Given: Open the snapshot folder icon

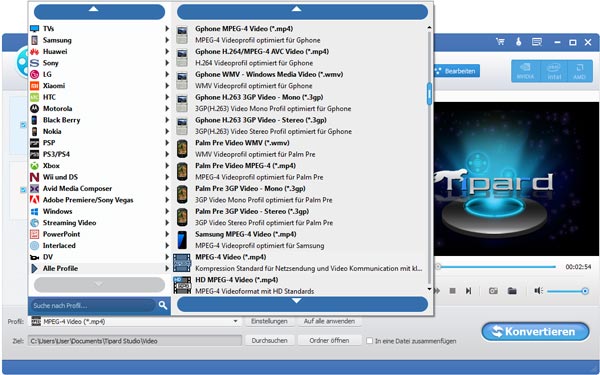Looking at the screenshot, I should click(512, 291).
